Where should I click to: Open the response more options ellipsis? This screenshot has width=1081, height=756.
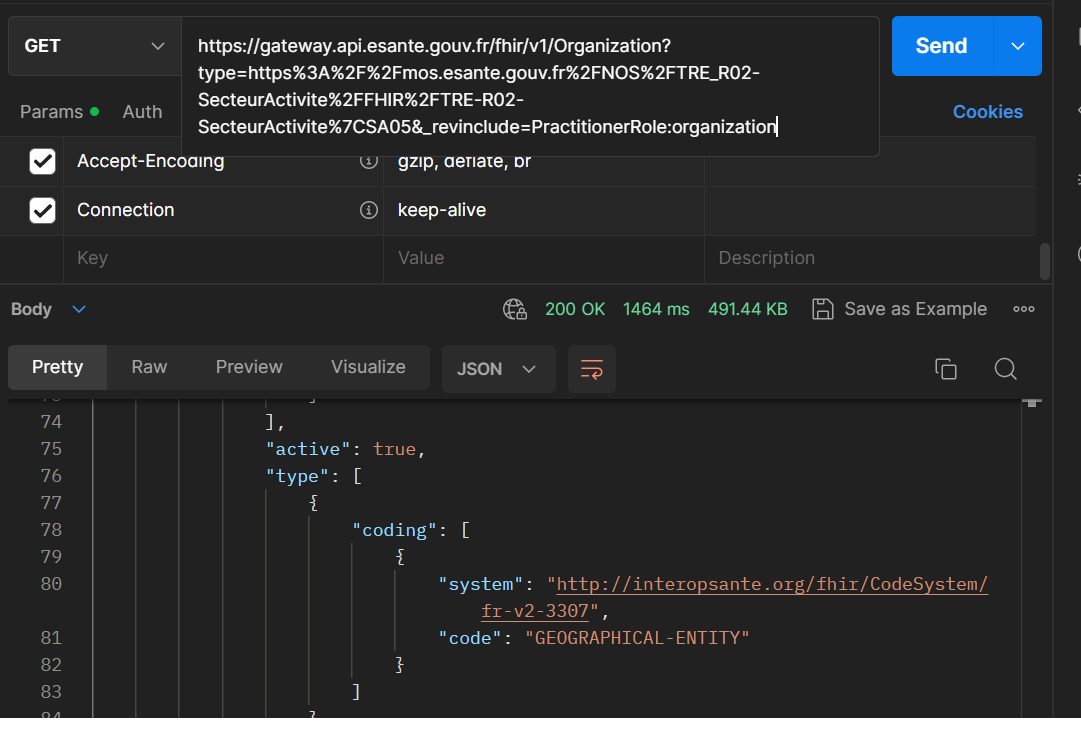(1023, 310)
